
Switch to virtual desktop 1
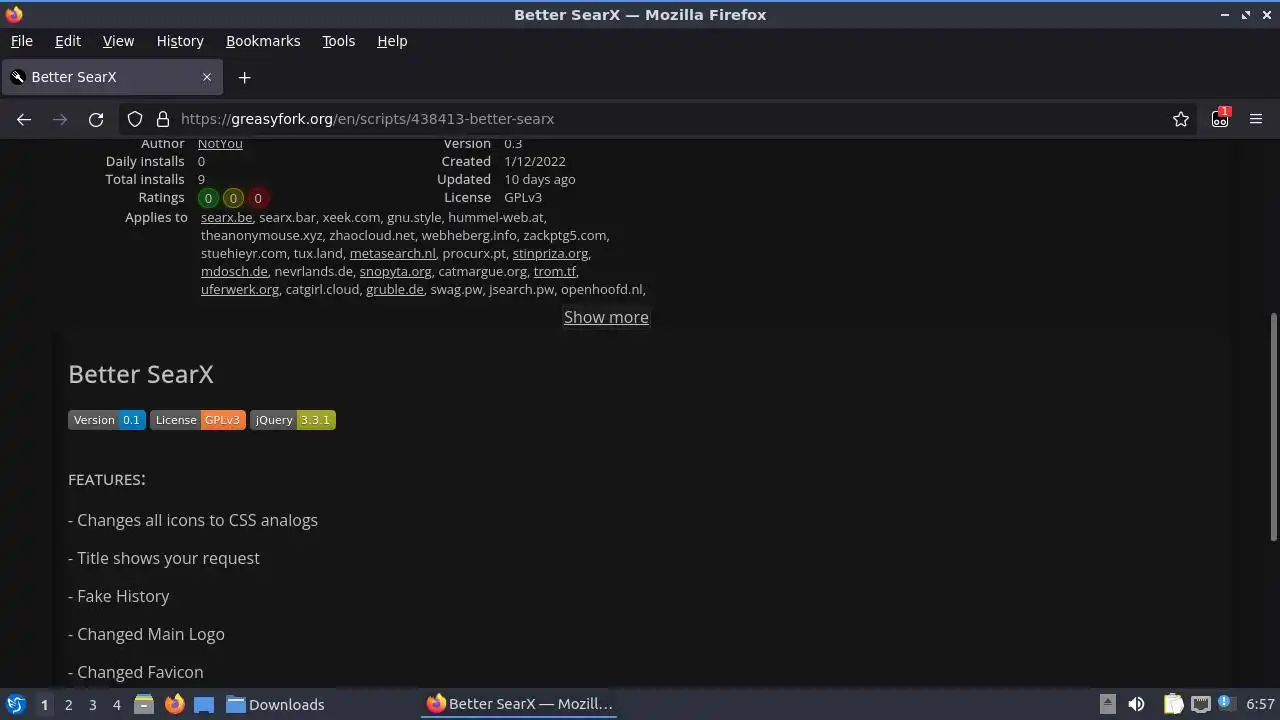44,705
